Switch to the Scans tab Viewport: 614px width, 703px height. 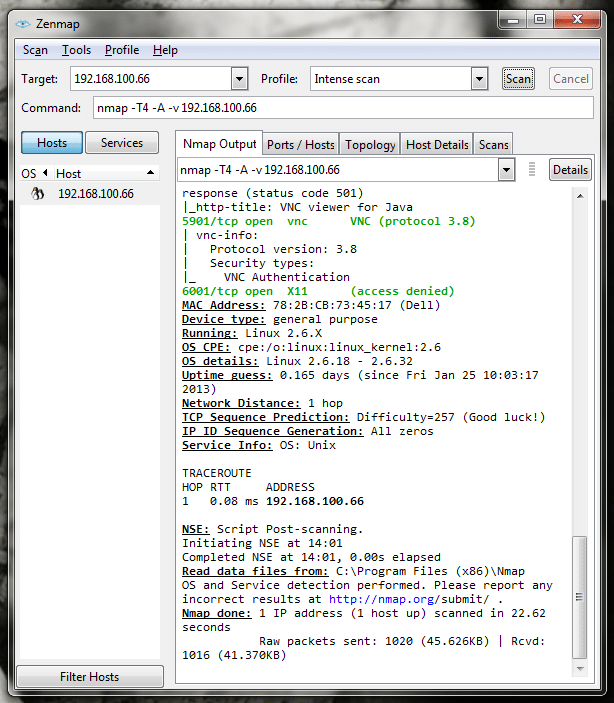[x=493, y=145]
